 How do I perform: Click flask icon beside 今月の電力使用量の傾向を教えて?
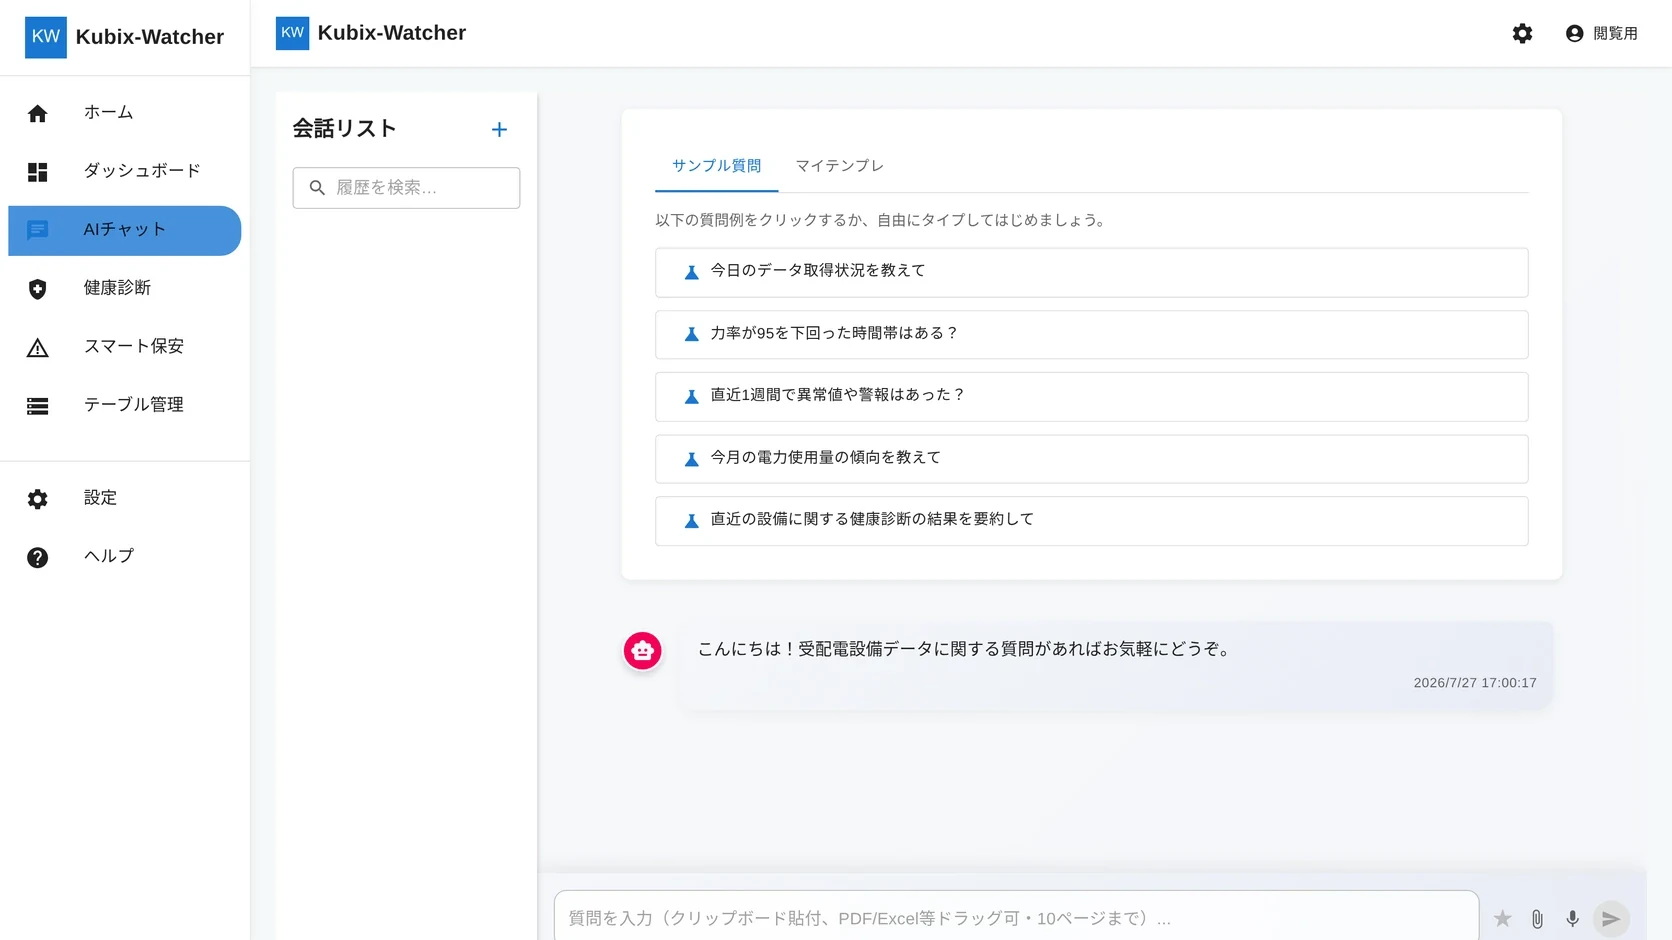click(x=691, y=459)
